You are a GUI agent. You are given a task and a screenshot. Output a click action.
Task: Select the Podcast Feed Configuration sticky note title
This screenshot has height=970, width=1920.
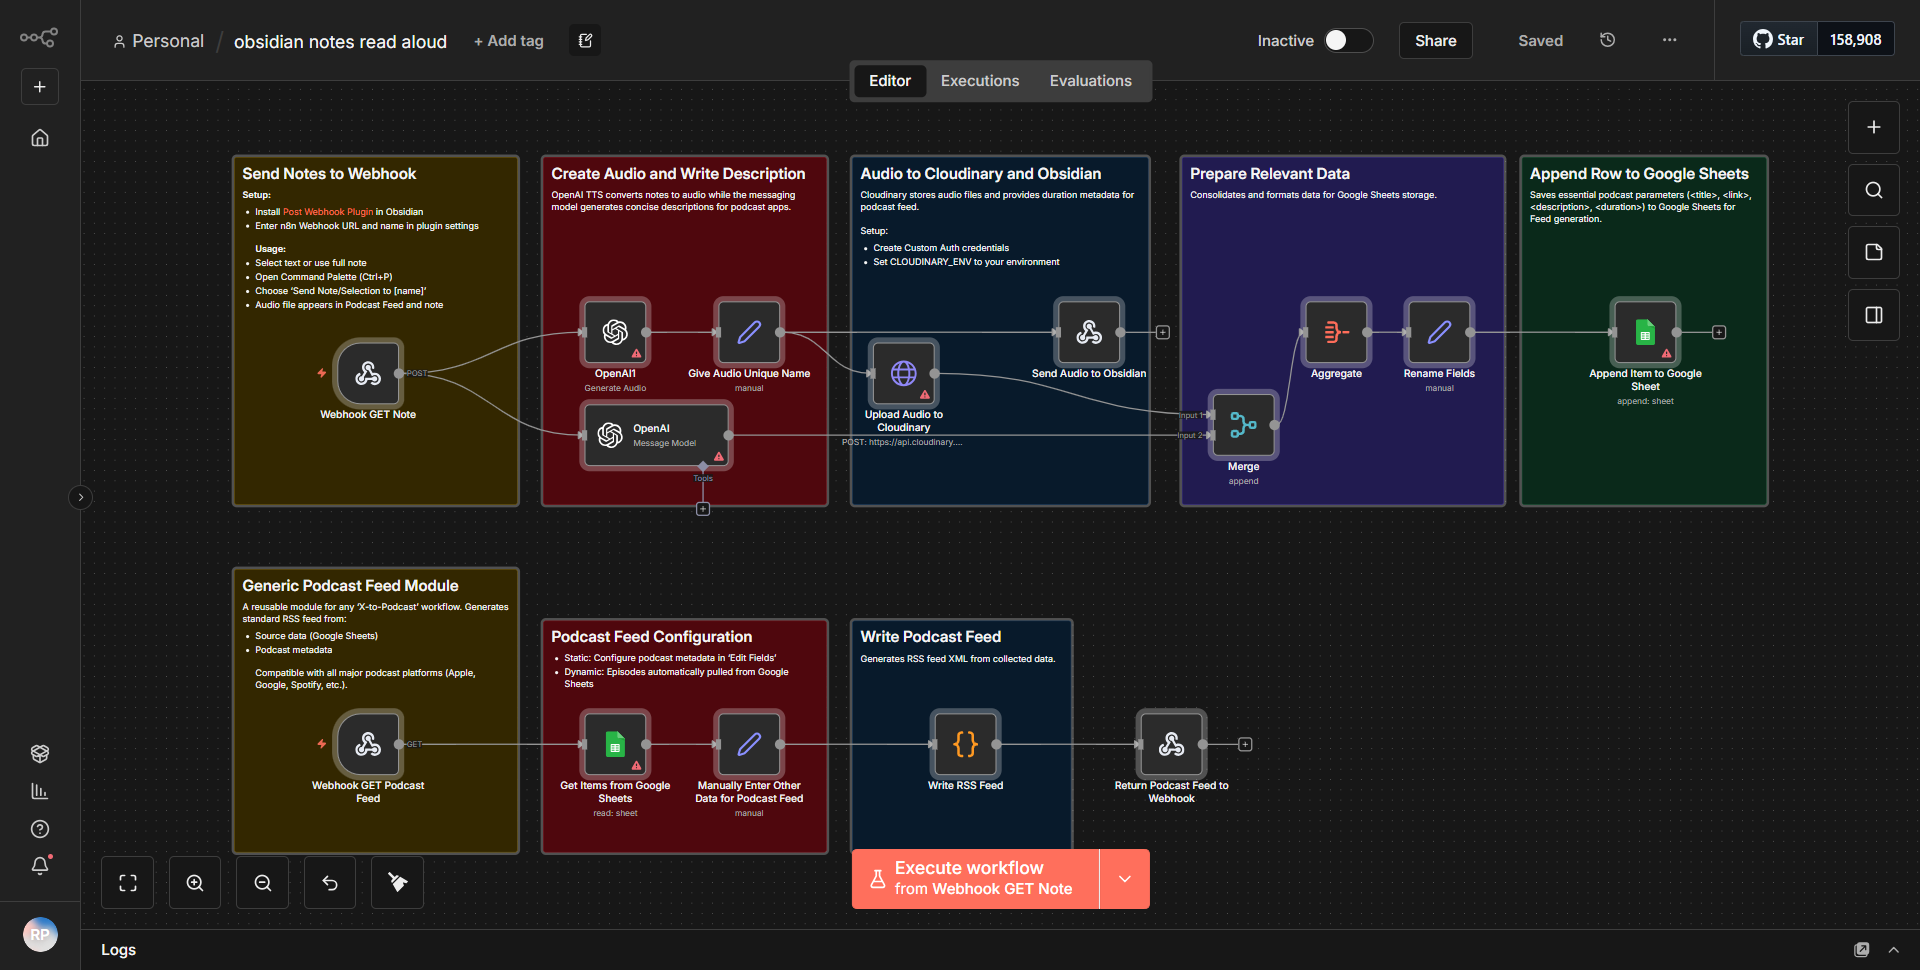click(652, 637)
